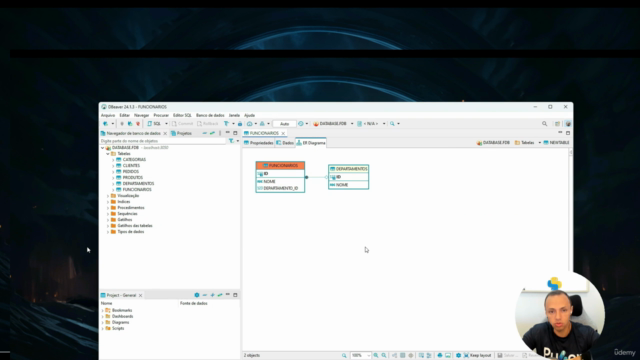Open the Editor SQL menu
Image resolution: width=640 pixels, height=360 pixels.
coord(182,116)
